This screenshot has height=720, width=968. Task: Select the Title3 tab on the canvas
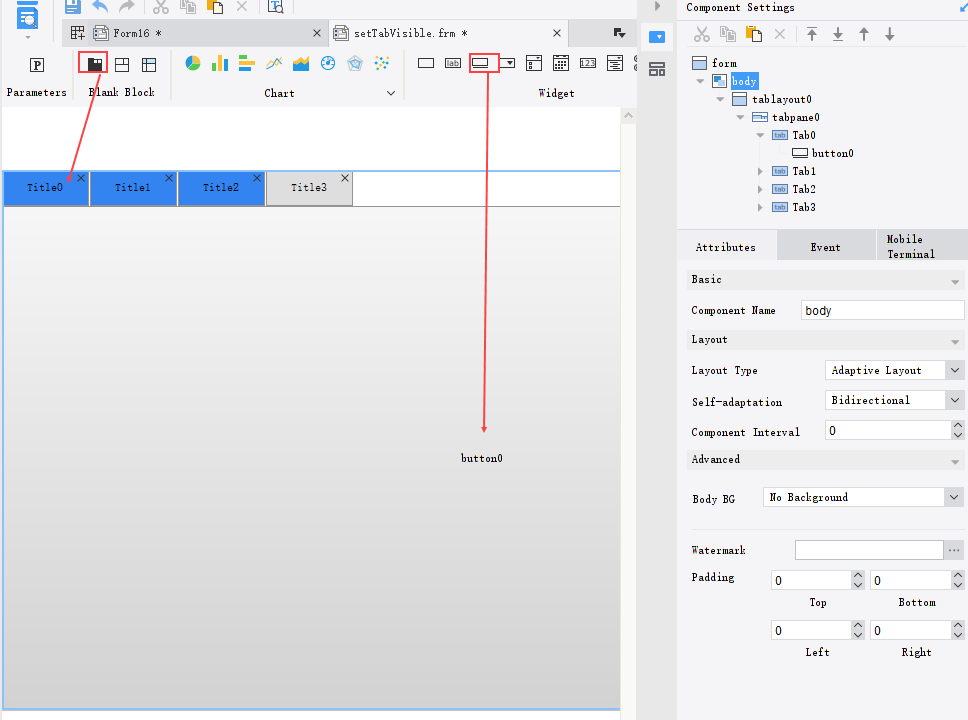pyautogui.click(x=309, y=187)
